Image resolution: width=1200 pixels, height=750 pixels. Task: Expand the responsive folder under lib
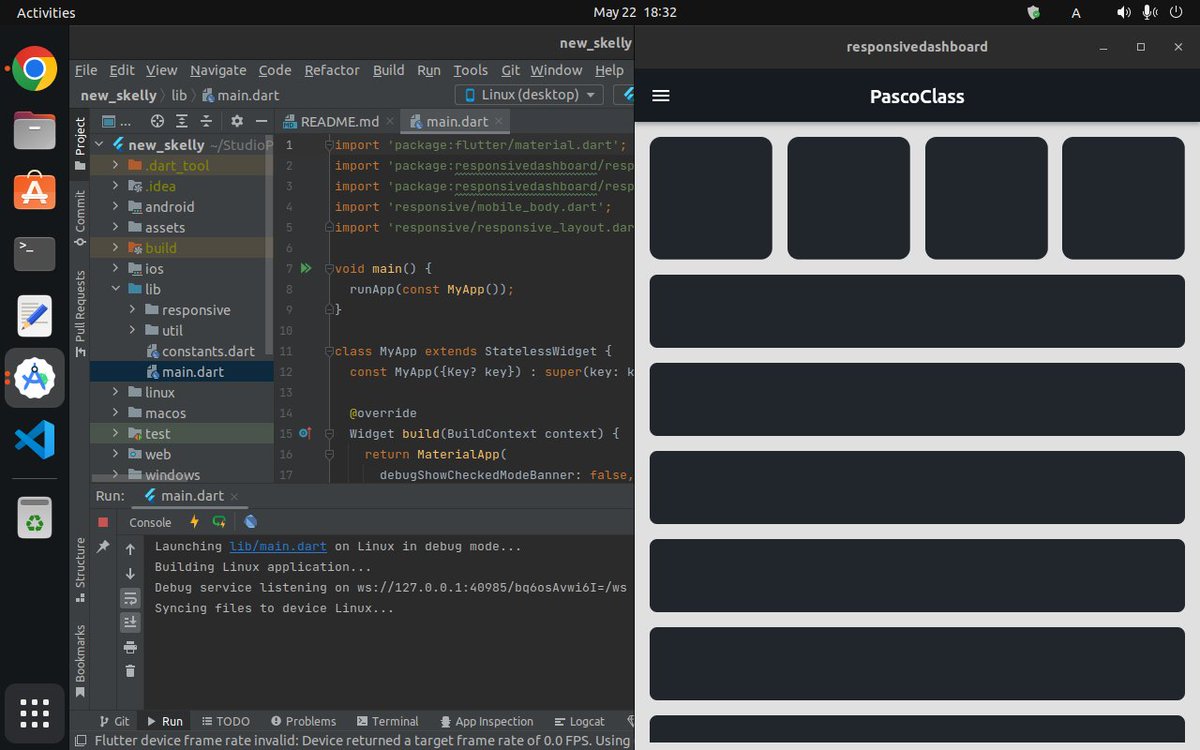point(133,310)
